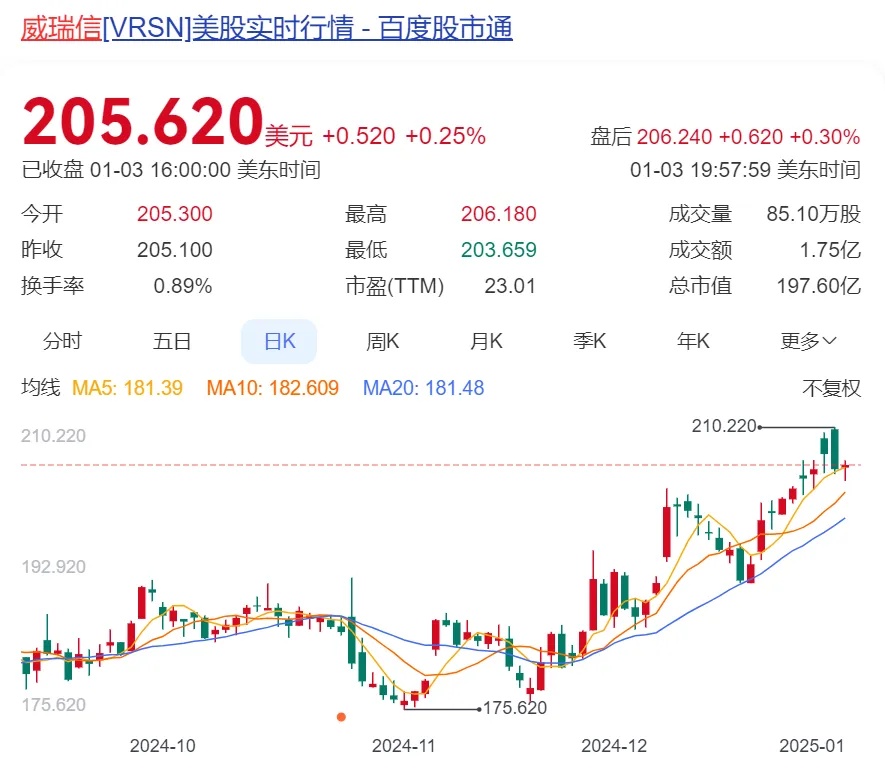Click the orange event dot below the chart

point(341,717)
